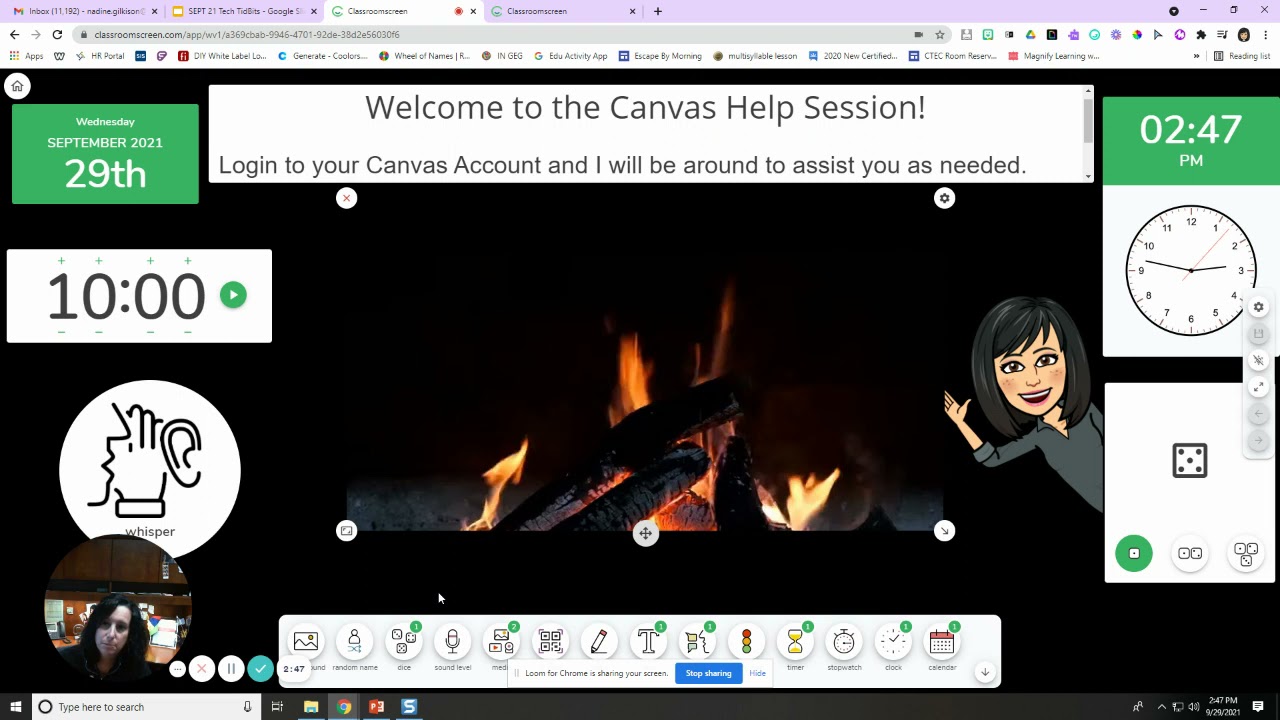Screen dimensions: 1280x720
Task: Open the Escape By Morning bookmark
Action: pyautogui.click(x=660, y=56)
